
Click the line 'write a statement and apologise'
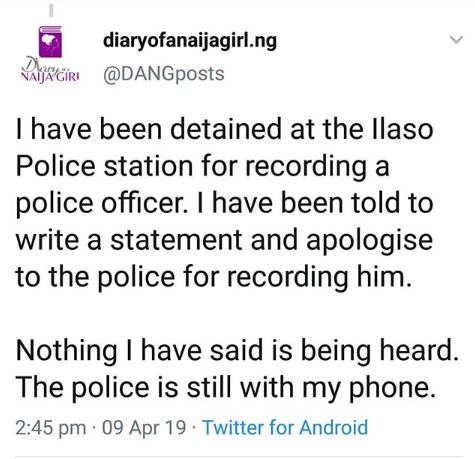point(224,240)
